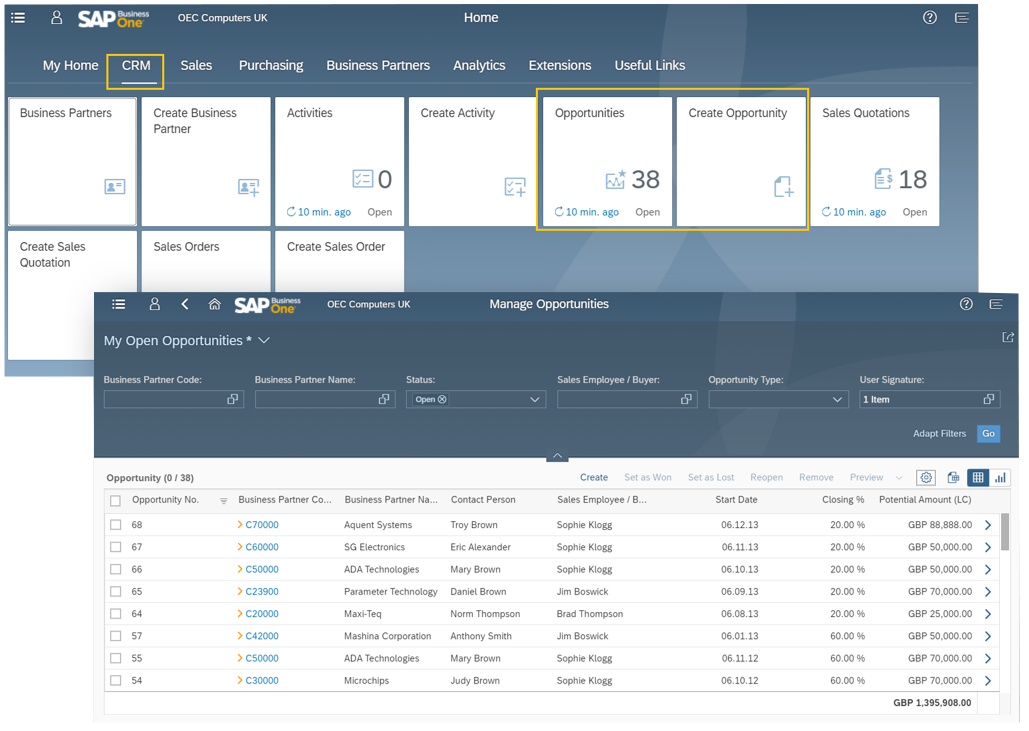The image size is (1029, 731).
Task: Expand the Preview options arrow
Action: coord(899,478)
